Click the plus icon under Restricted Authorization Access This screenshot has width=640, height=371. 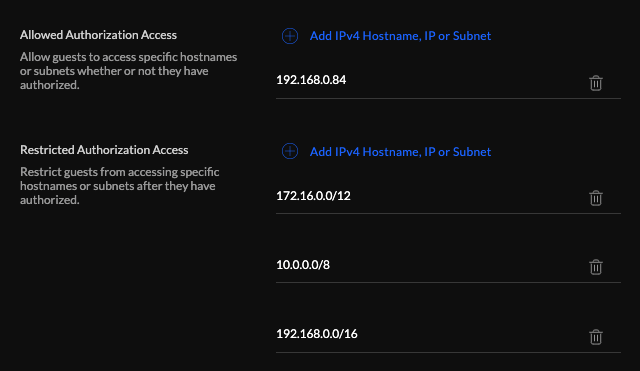[x=290, y=151]
